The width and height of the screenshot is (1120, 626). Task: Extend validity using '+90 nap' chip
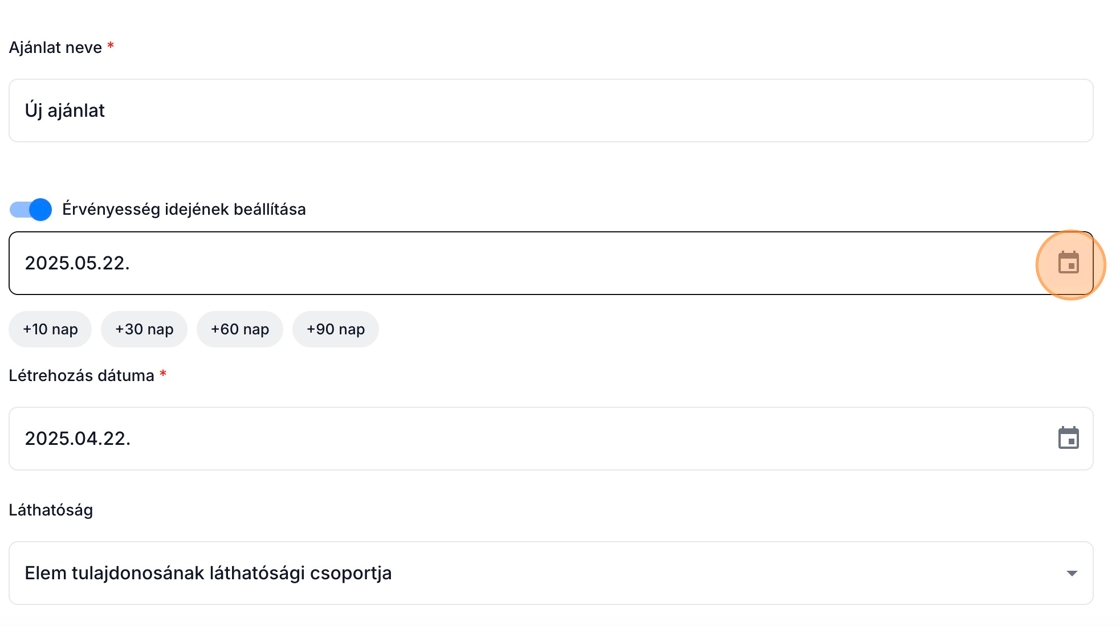[335, 329]
